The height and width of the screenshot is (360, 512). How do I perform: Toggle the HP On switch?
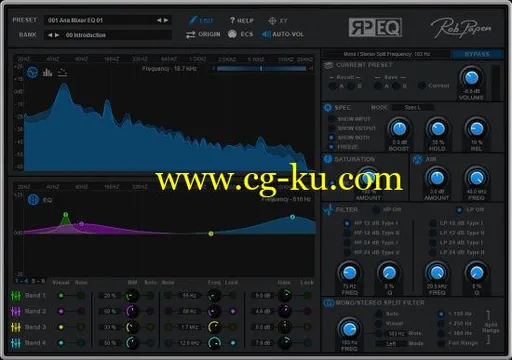(x=376, y=210)
